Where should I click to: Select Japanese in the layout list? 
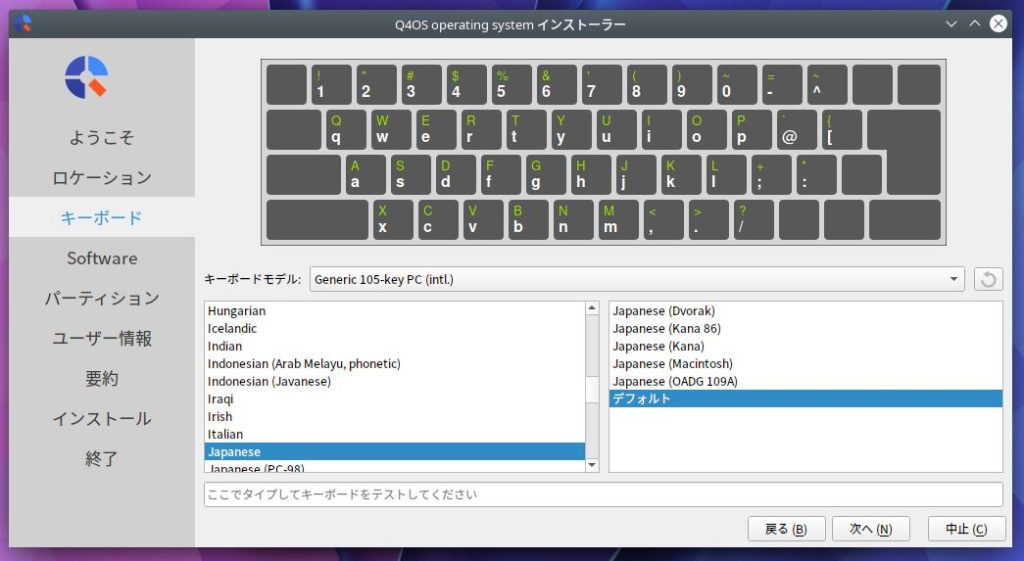pyautogui.click(x=394, y=452)
